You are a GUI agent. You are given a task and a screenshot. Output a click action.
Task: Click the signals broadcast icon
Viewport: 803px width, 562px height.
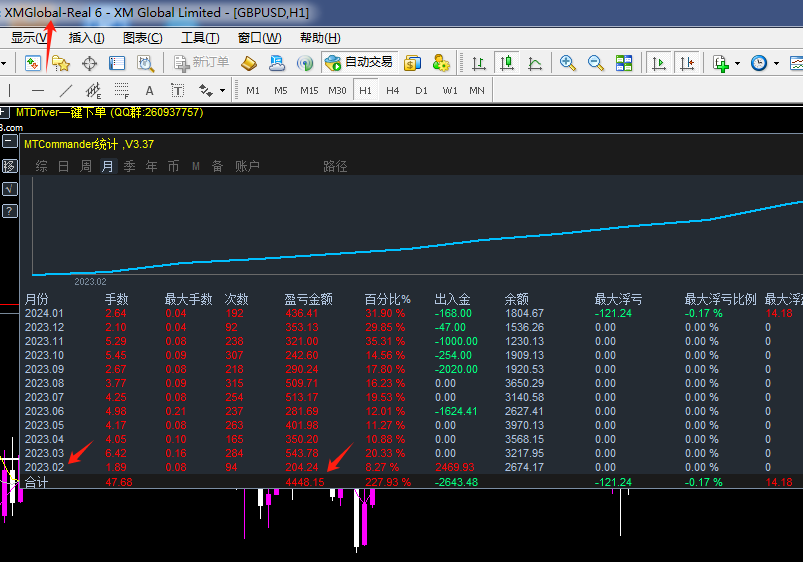coord(305,63)
